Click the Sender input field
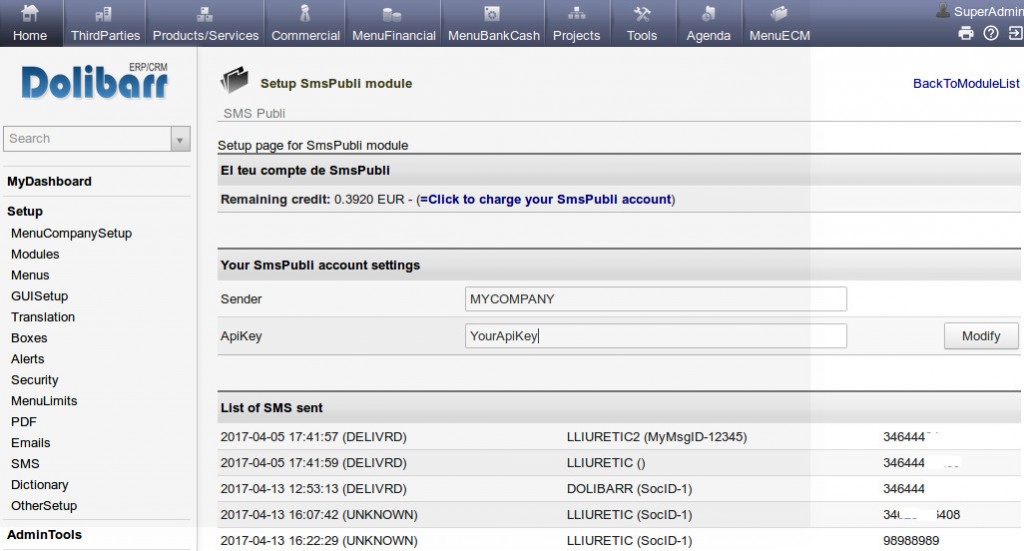Image resolution: width=1024 pixels, height=551 pixels. [656, 299]
